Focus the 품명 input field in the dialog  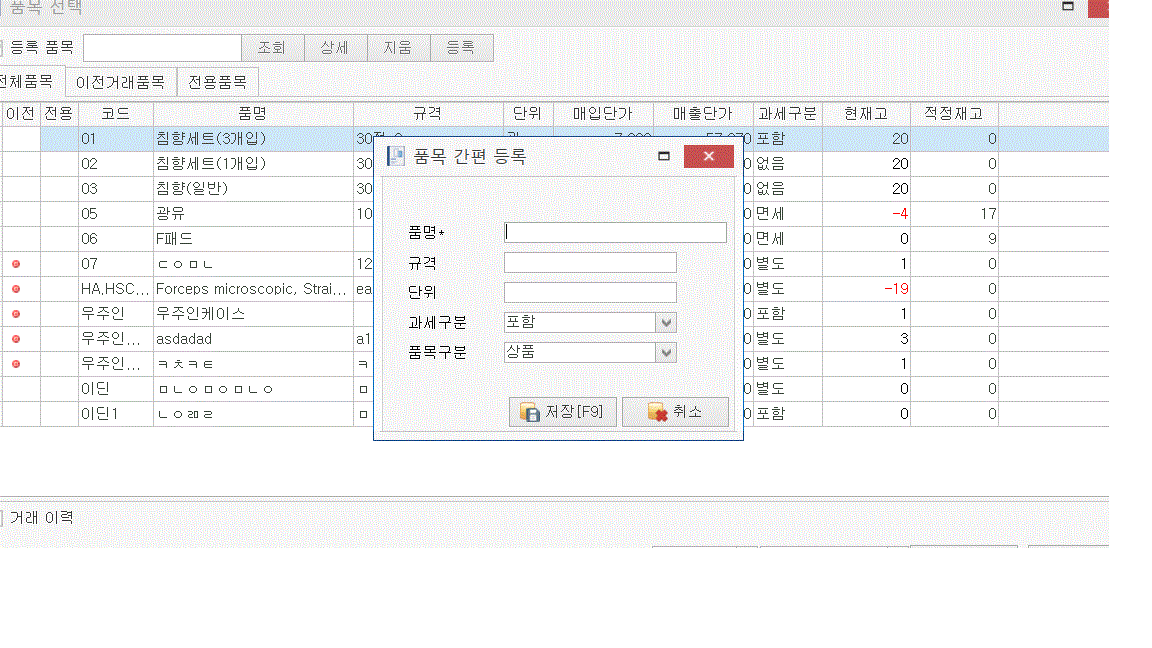tap(615, 232)
